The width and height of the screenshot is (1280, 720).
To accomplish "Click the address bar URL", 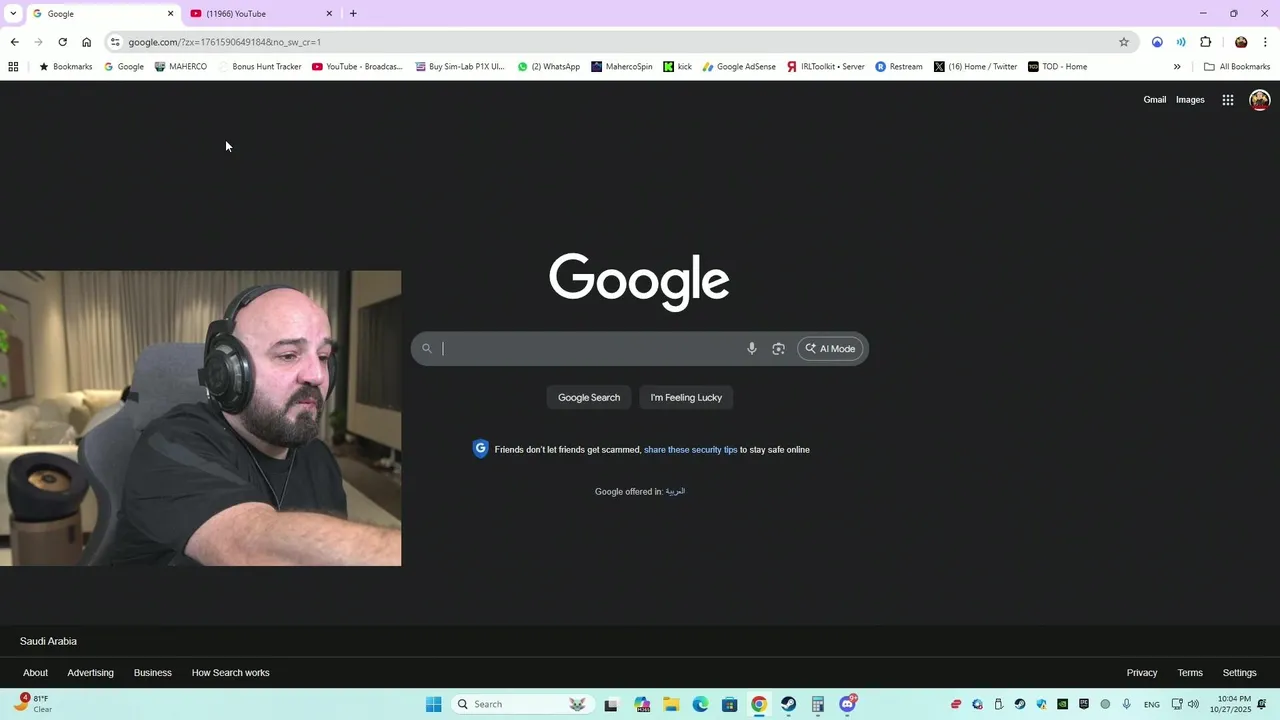I will (x=224, y=42).
